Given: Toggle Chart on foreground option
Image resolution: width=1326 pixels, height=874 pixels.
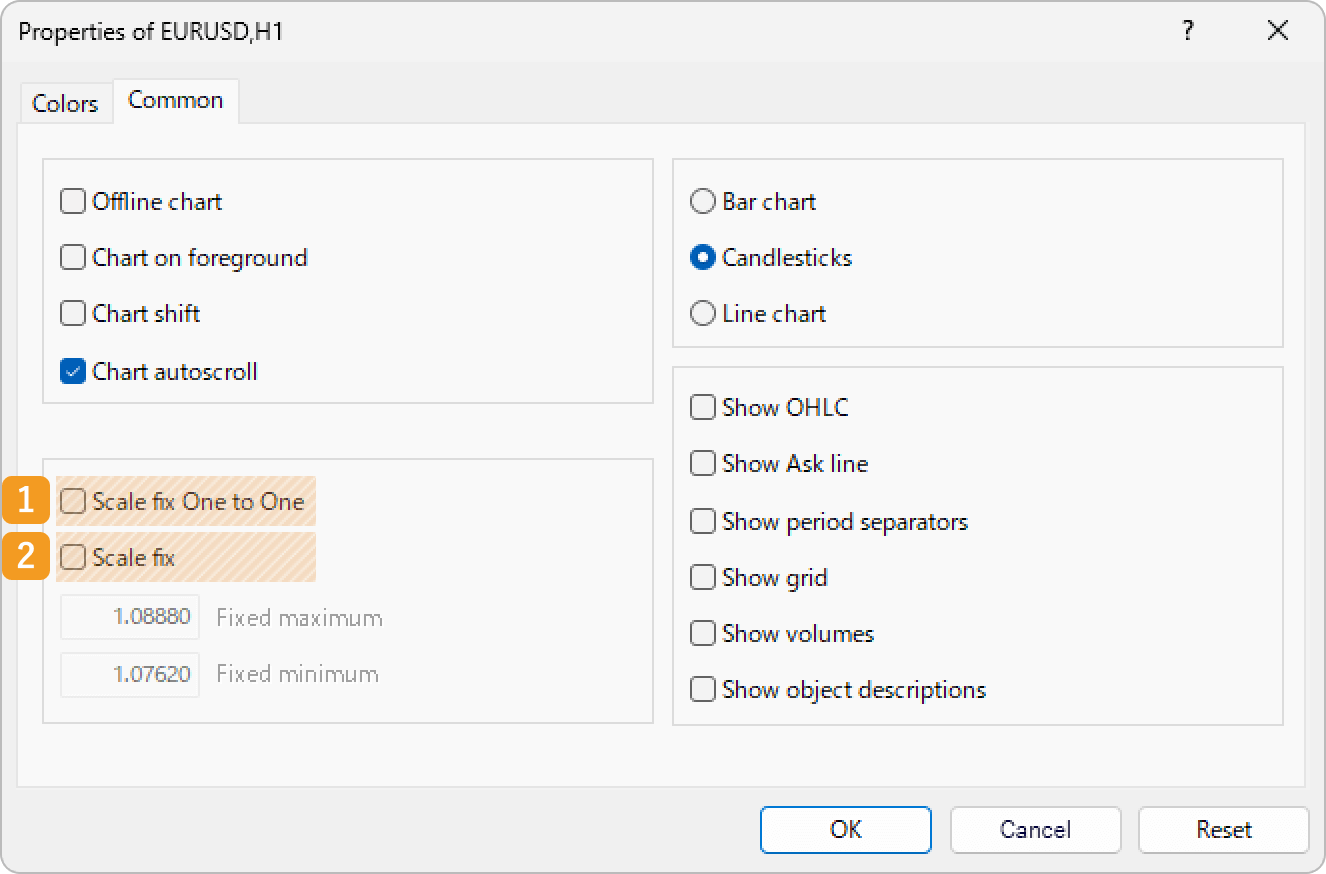Looking at the screenshot, I should pos(73,258).
